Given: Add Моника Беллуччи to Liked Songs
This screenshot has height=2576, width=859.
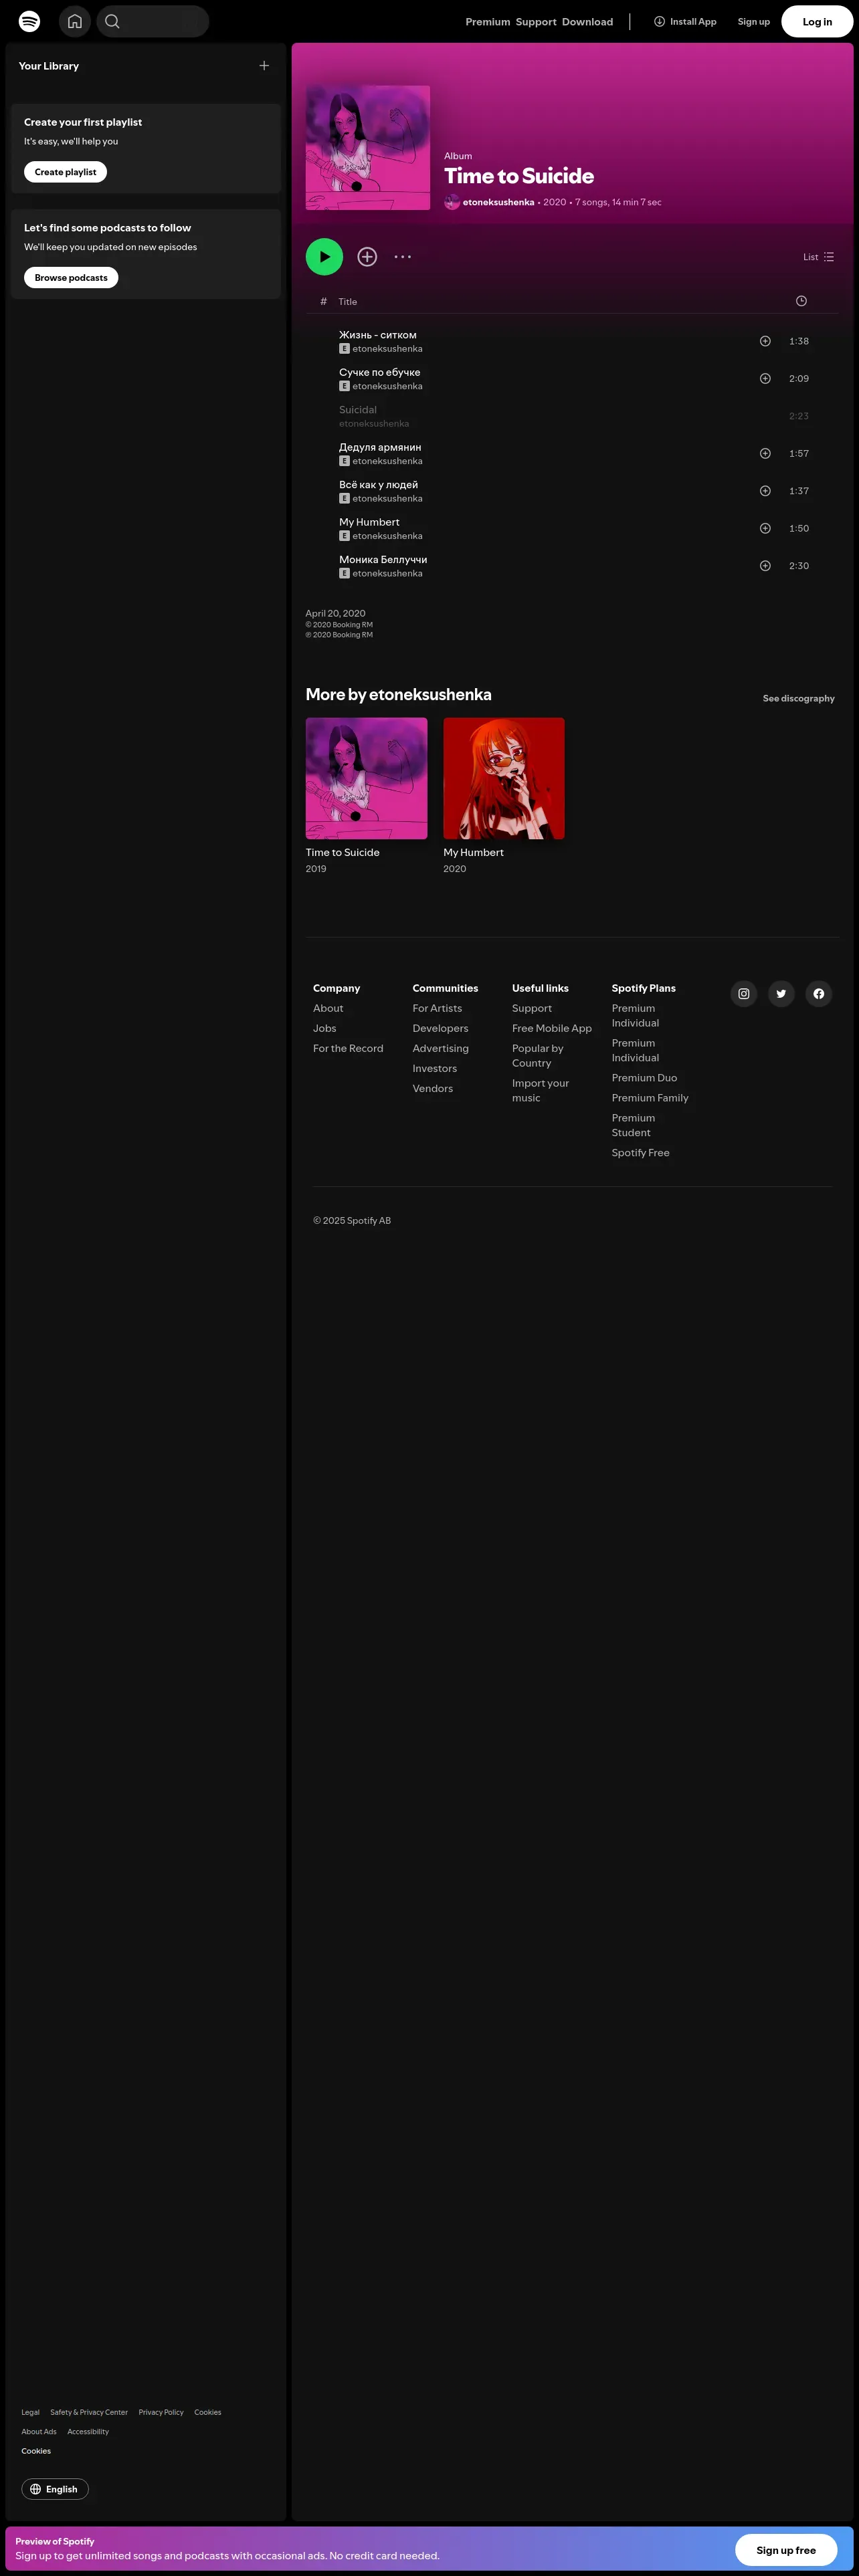Looking at the screenshot, I should click(765, 566).
